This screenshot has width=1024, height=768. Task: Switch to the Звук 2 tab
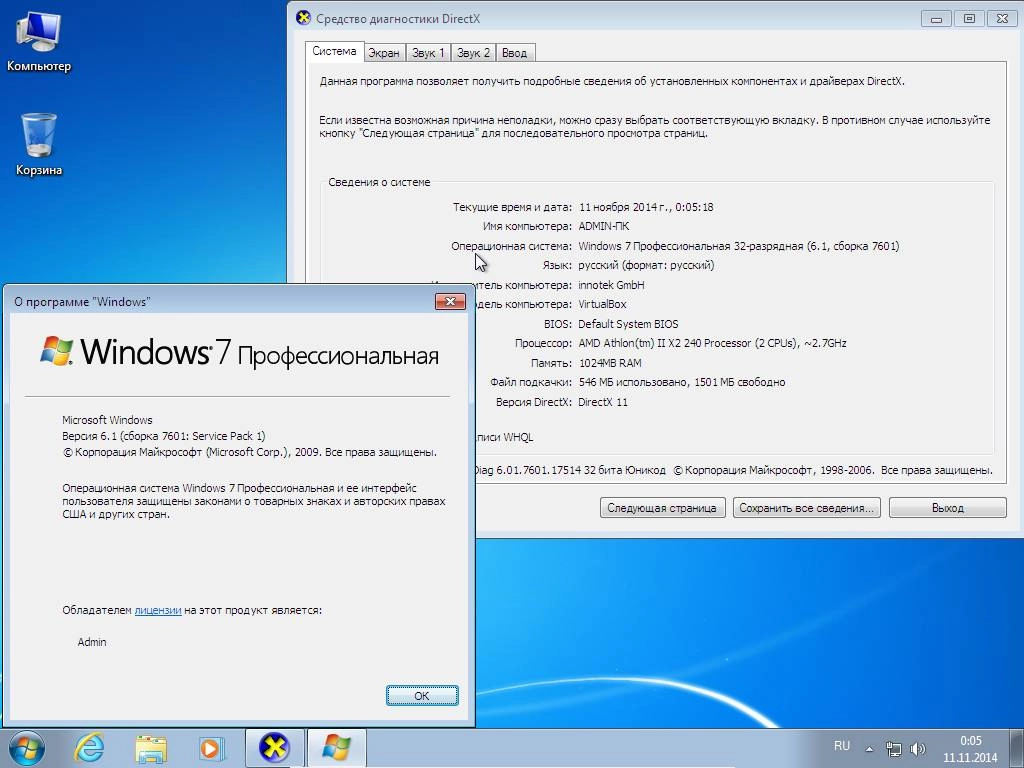tap(473, 53)
